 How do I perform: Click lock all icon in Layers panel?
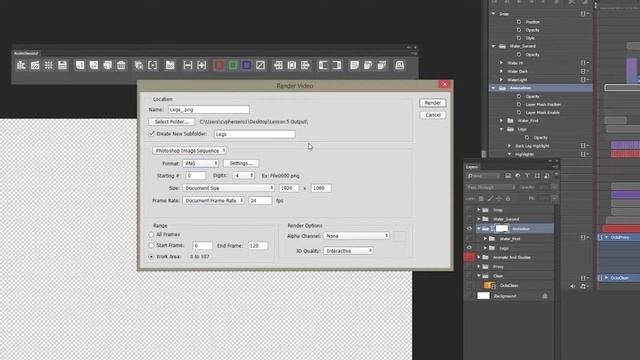(x=508, y=199)
